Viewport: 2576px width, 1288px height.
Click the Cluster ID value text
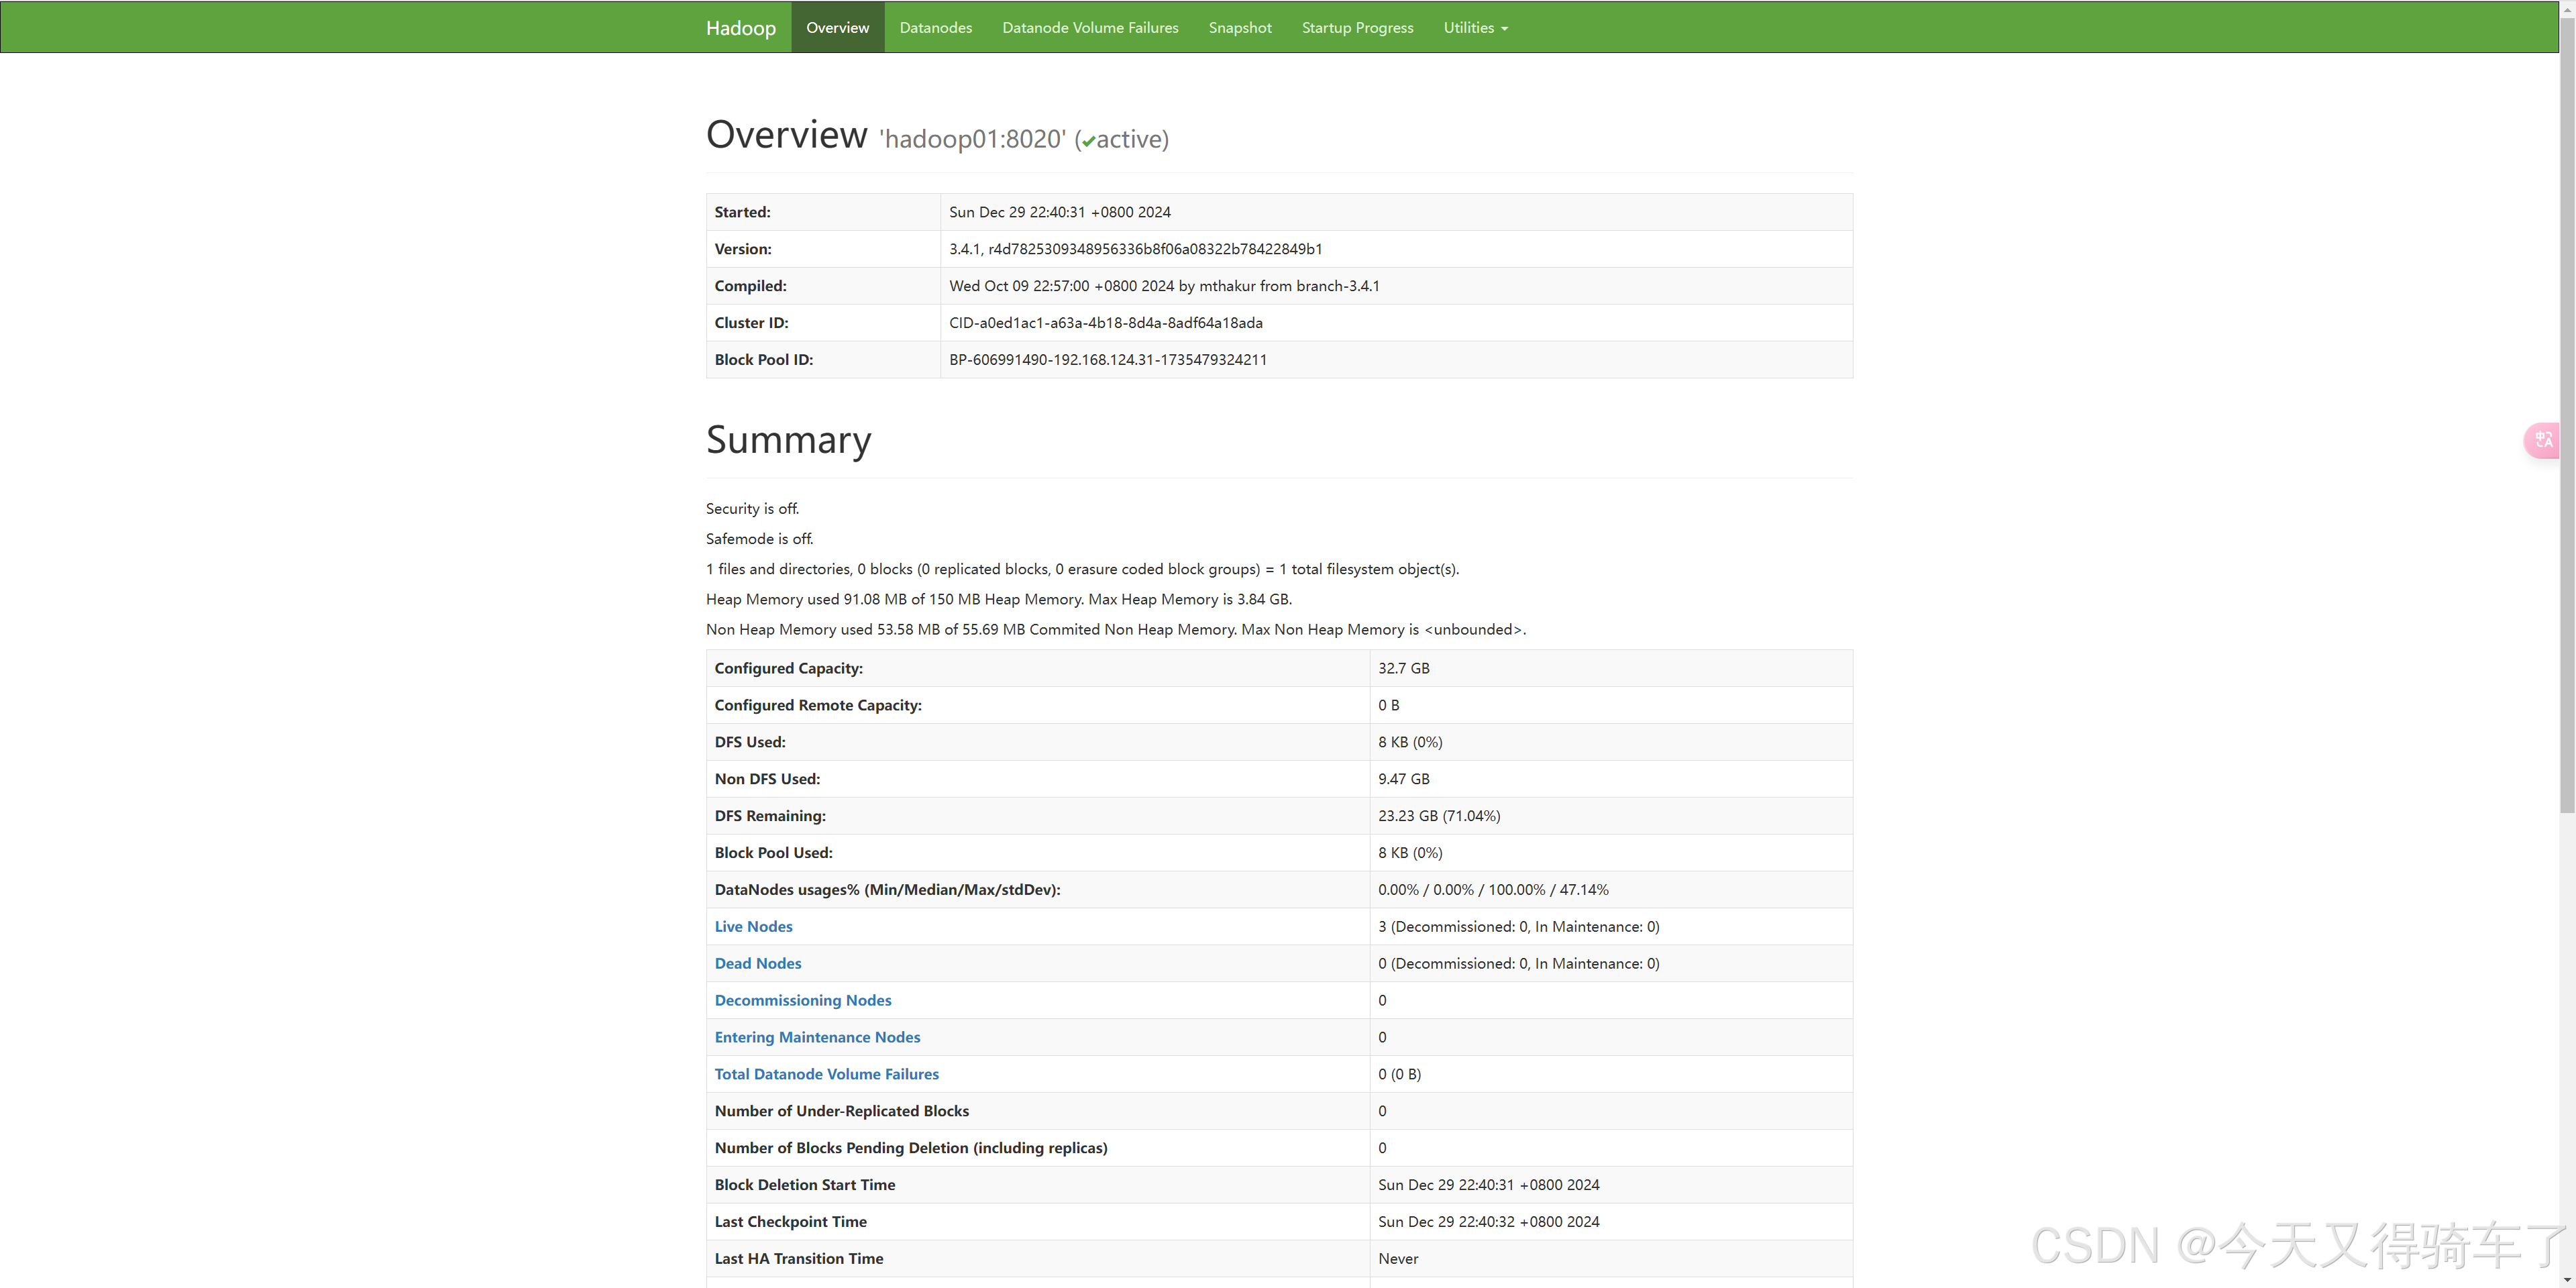pos(1105,323)
